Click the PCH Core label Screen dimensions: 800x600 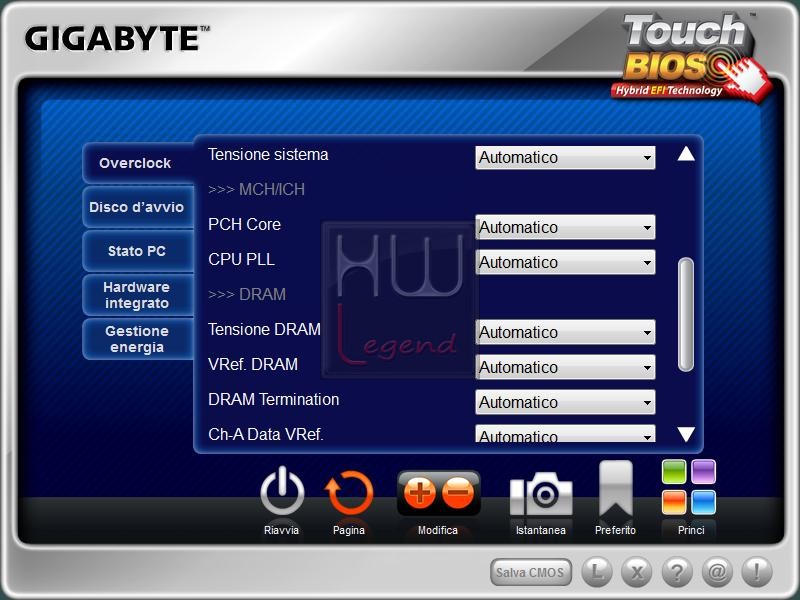(244, 224)
